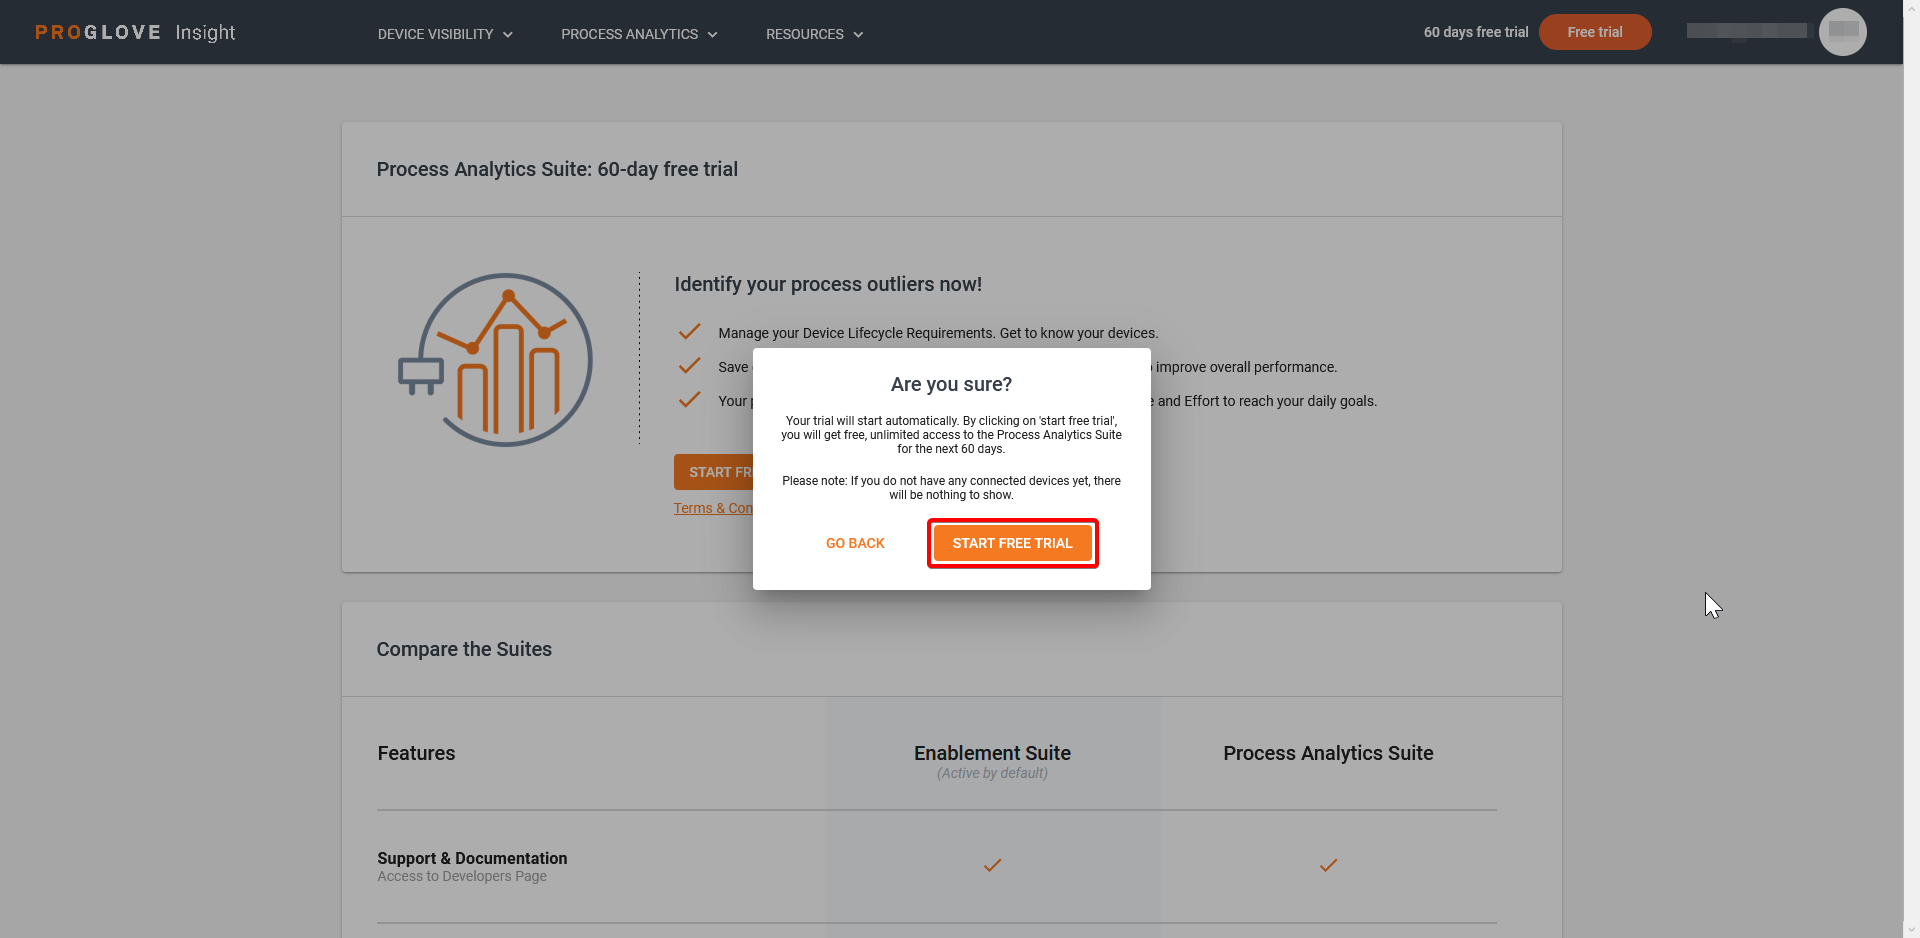Click checkmark next to the Save line
1920x938 pixels.
(689, 366)
